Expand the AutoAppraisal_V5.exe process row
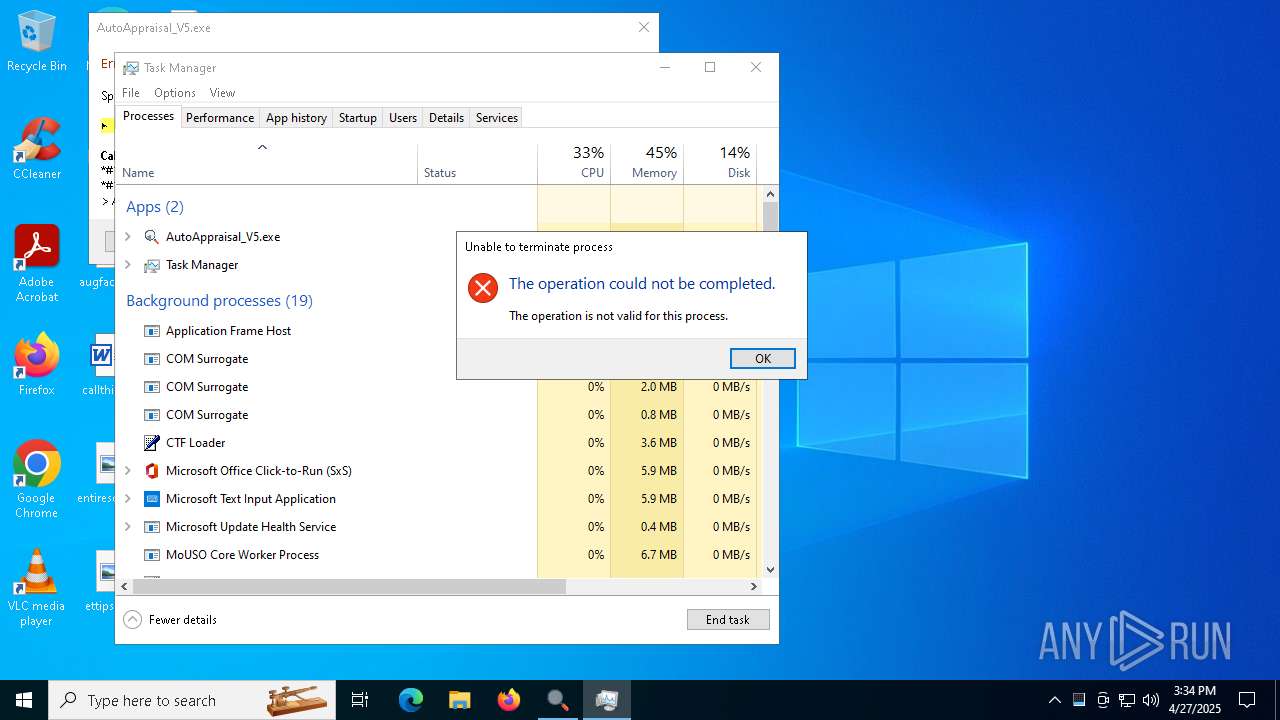Image resolution: width=1280 pixels, height=720 pixels. click(x=127, y=237)
